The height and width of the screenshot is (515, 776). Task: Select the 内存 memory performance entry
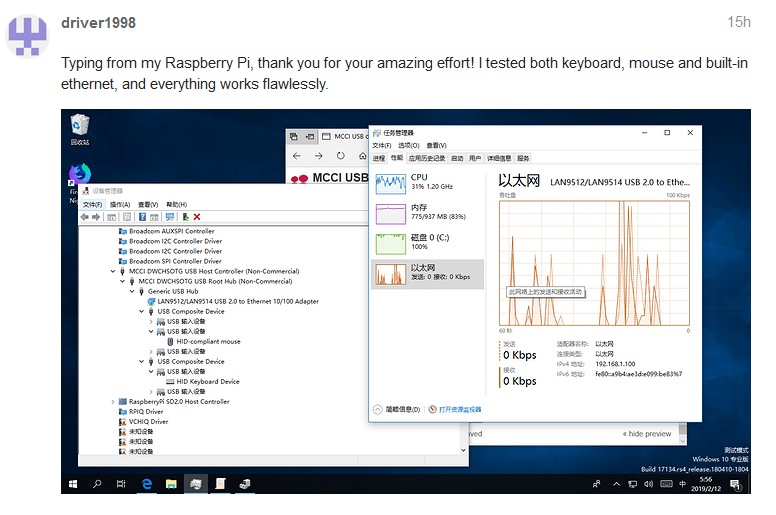427,214
